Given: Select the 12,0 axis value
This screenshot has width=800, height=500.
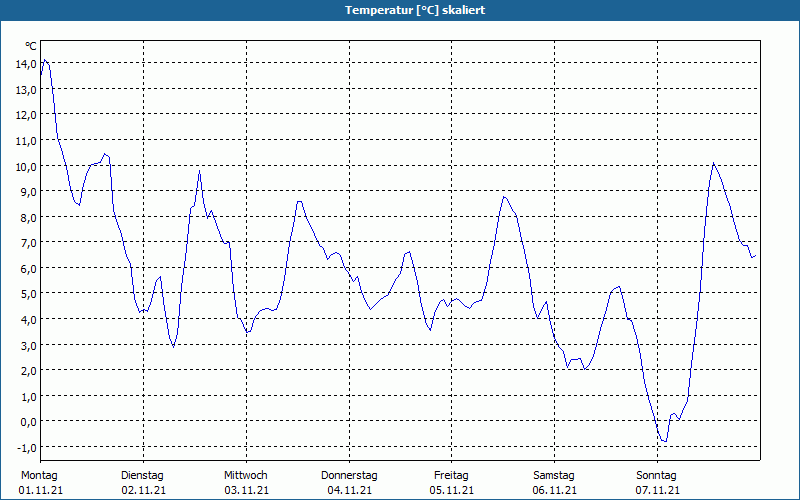Looking at the screenshot, I should [x=26, y=115].
